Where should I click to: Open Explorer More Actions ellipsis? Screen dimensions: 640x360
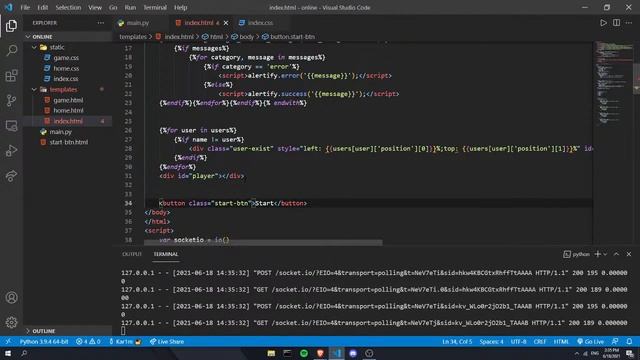[x=100, y=23]
